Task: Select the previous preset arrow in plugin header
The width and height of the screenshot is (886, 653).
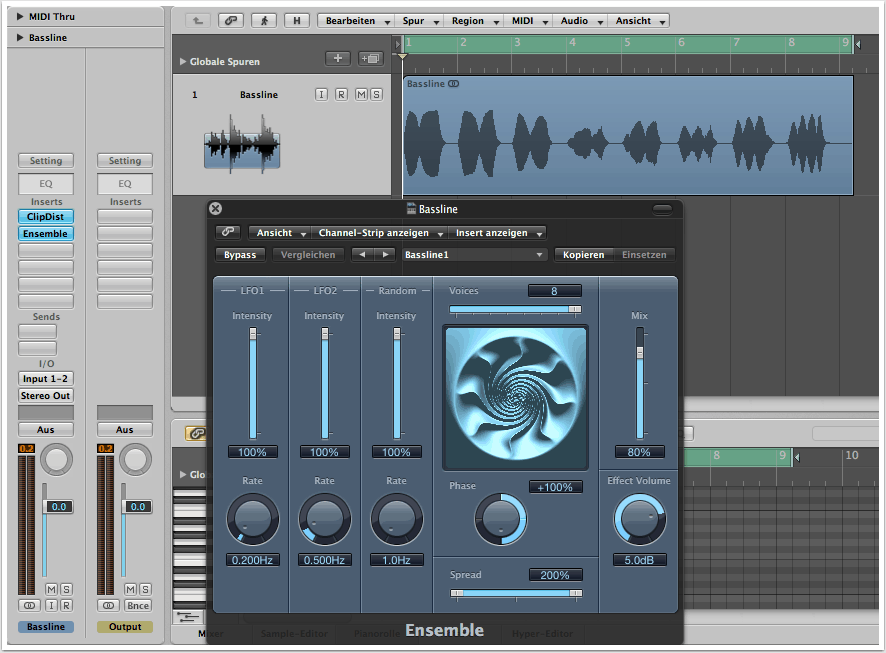Action: tap(363, 255)
